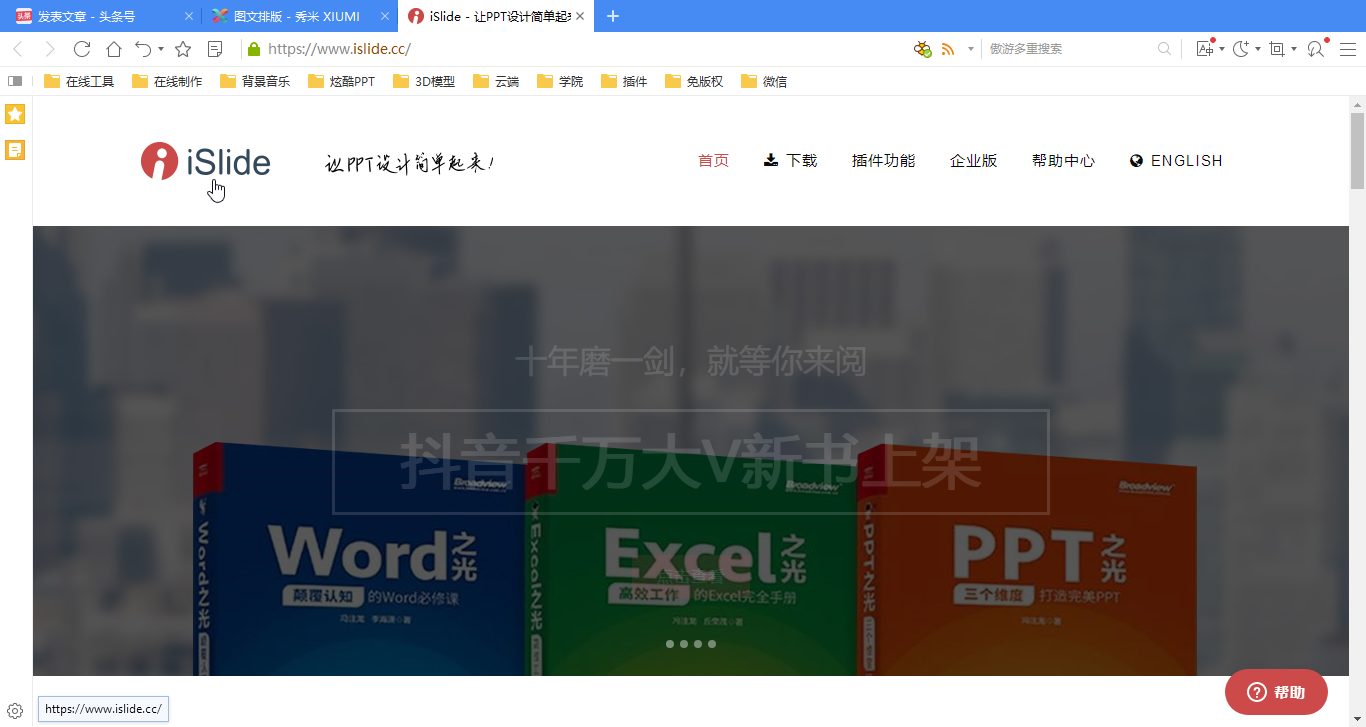Open the 3D模型 bookmarks folder
The image size is (1366, 727).
pyautogui.click(x=424, y=81)
